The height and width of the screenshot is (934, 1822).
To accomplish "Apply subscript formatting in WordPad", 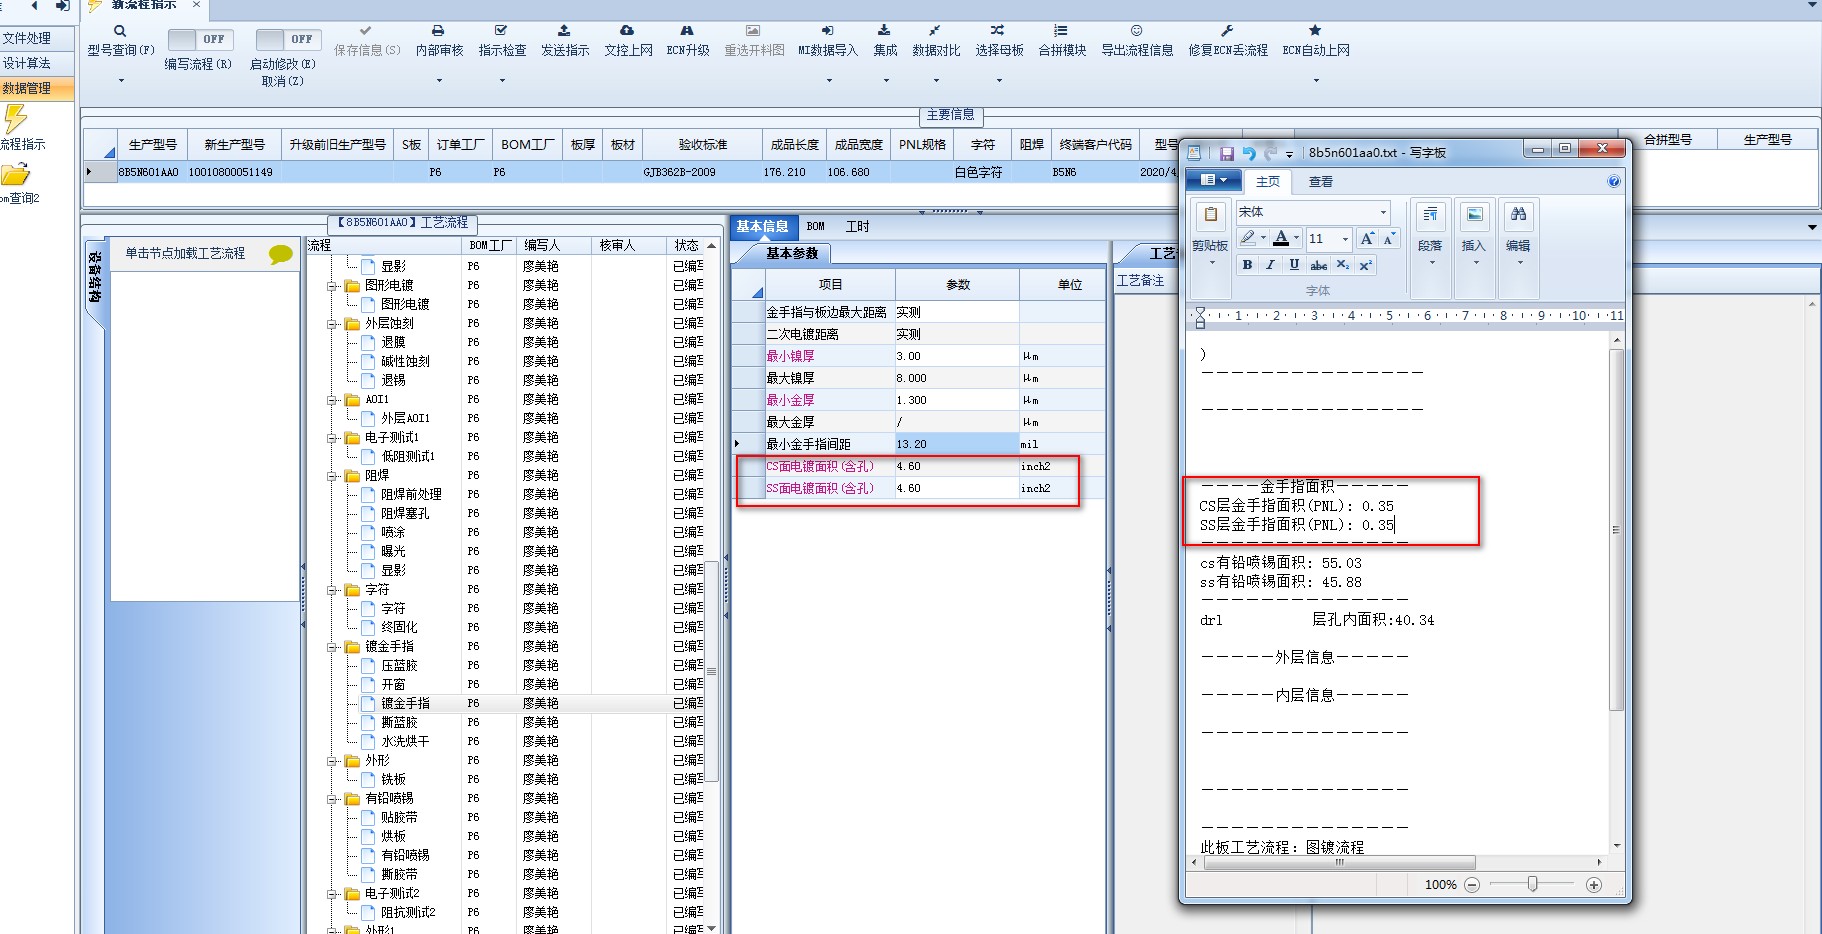I will (x=1343, y=265).
